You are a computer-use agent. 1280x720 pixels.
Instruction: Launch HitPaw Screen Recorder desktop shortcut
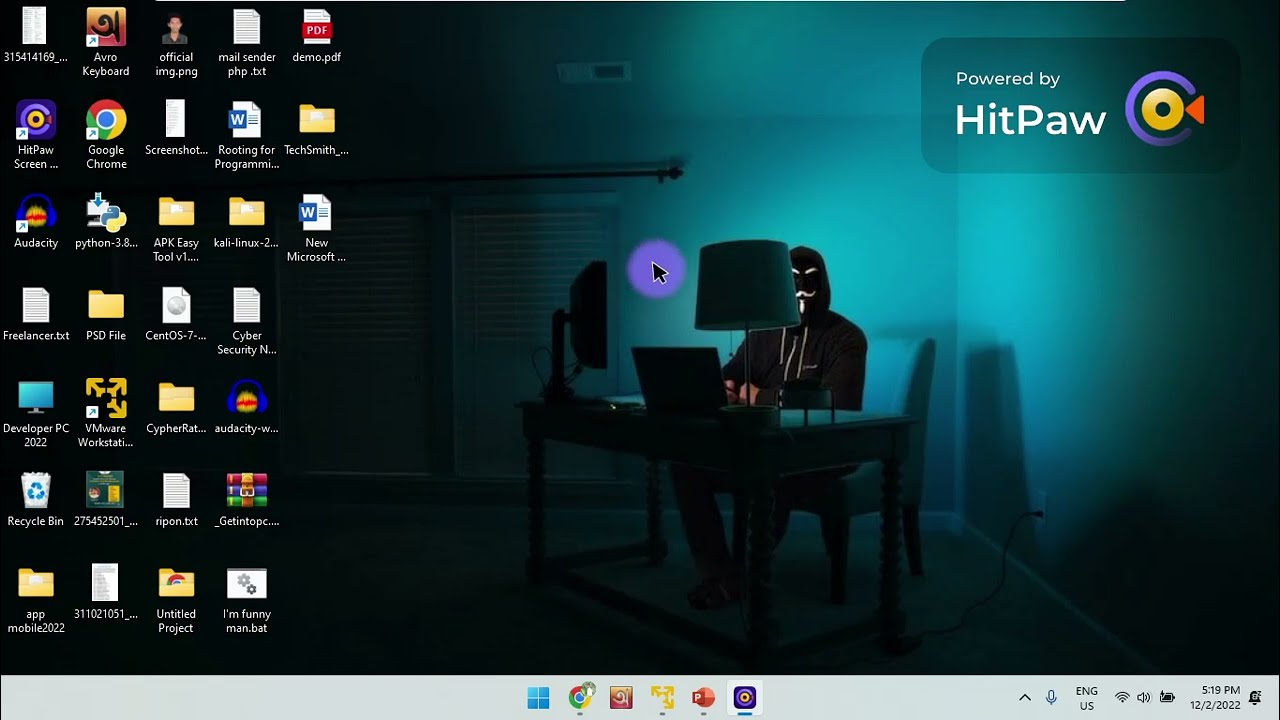click(36, 135)
